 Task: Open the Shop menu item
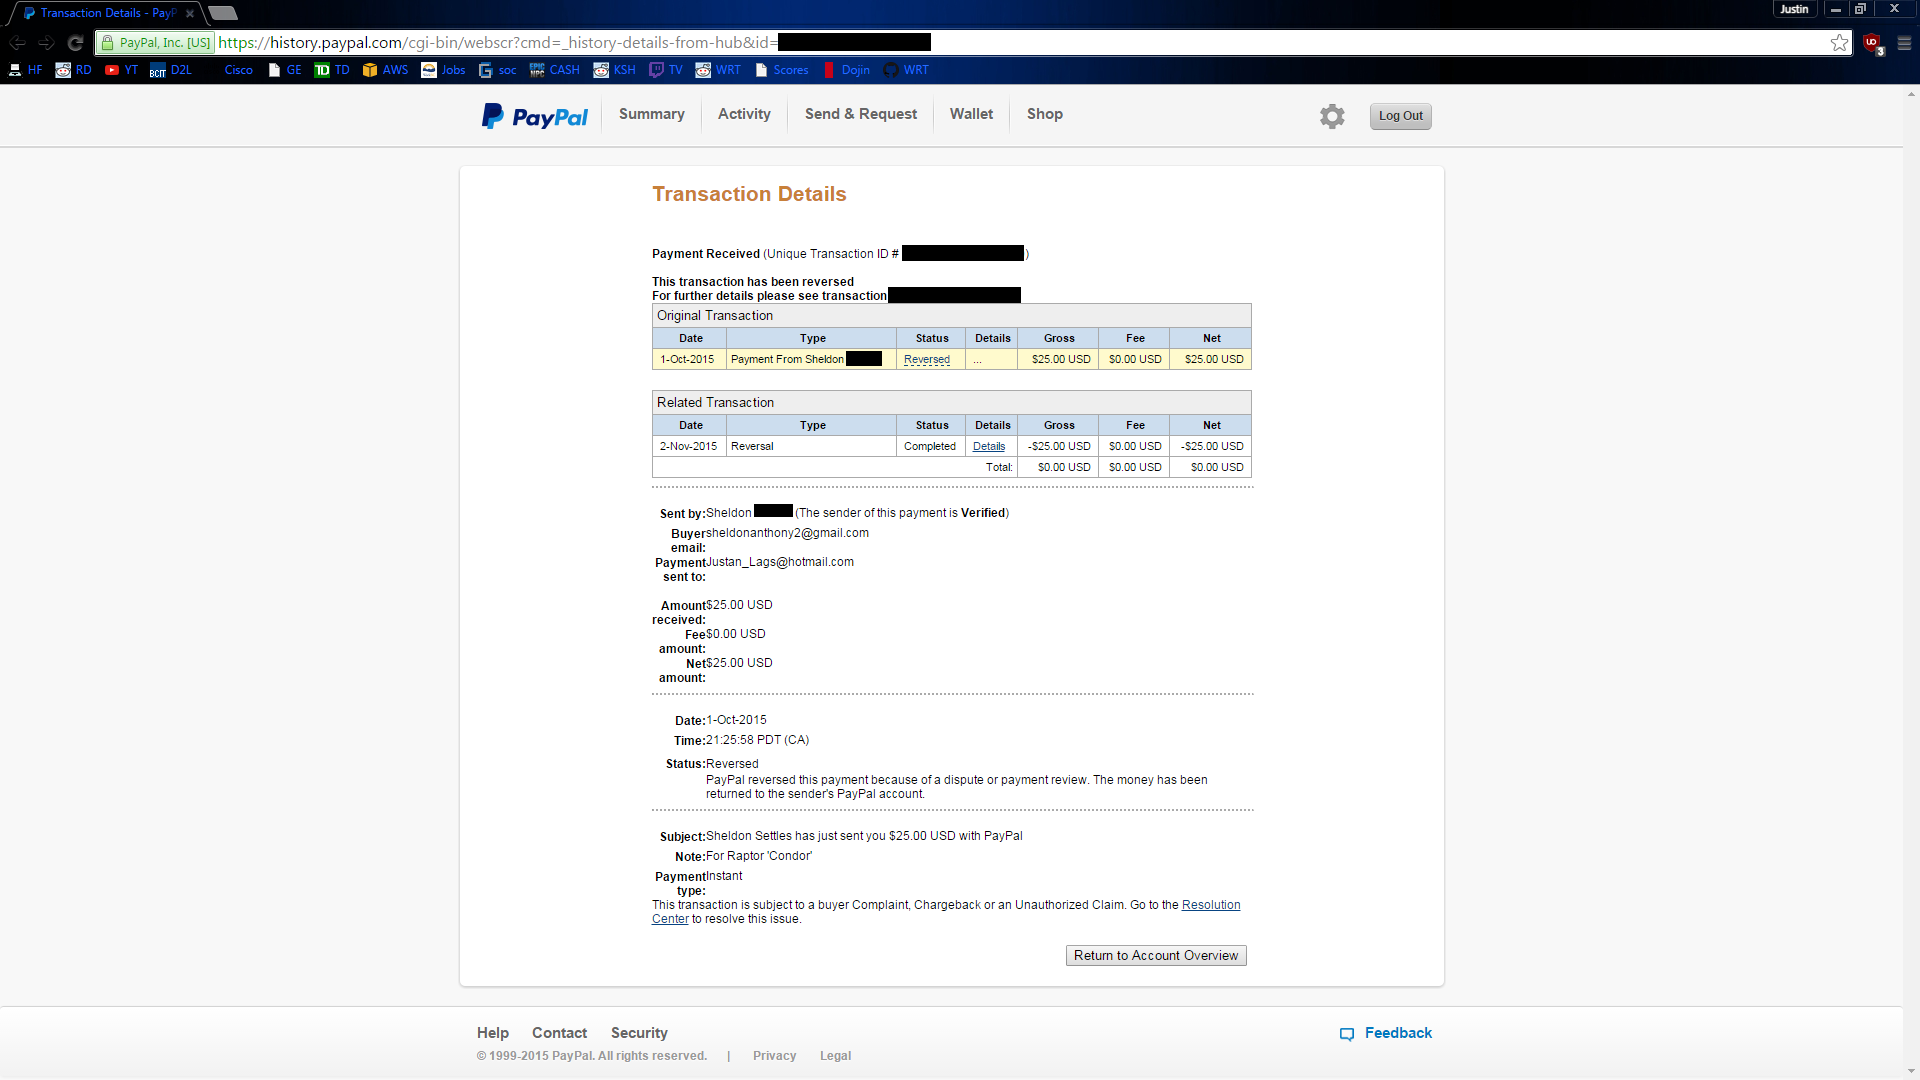(1045, 114)
